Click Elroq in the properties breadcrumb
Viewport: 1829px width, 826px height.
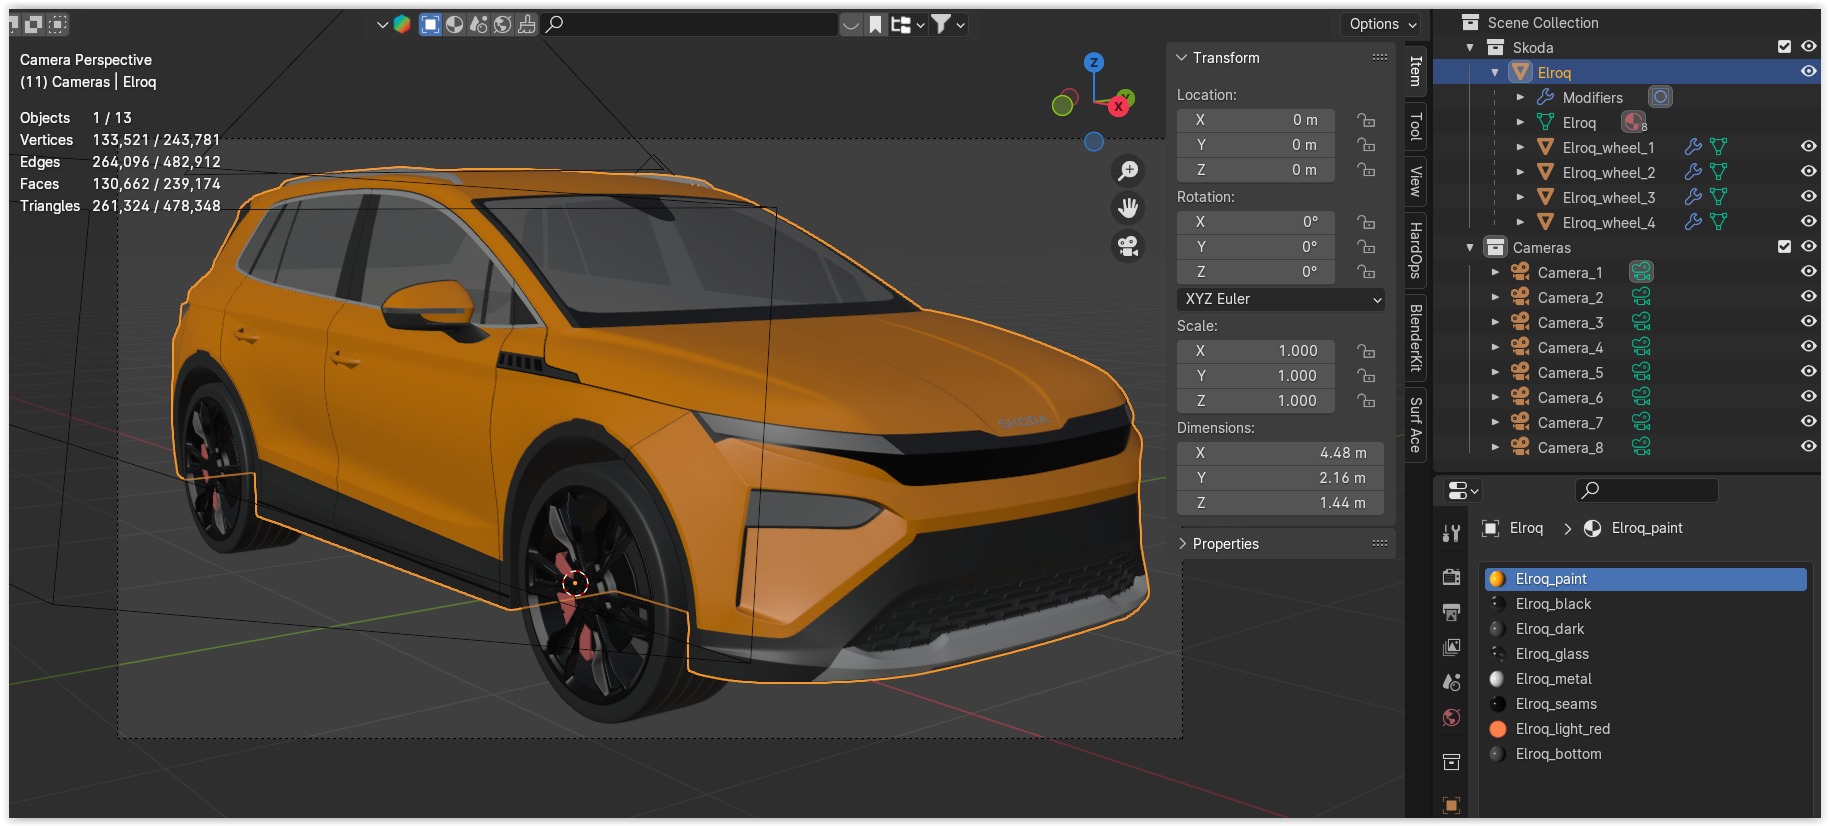click(1526, 528)
